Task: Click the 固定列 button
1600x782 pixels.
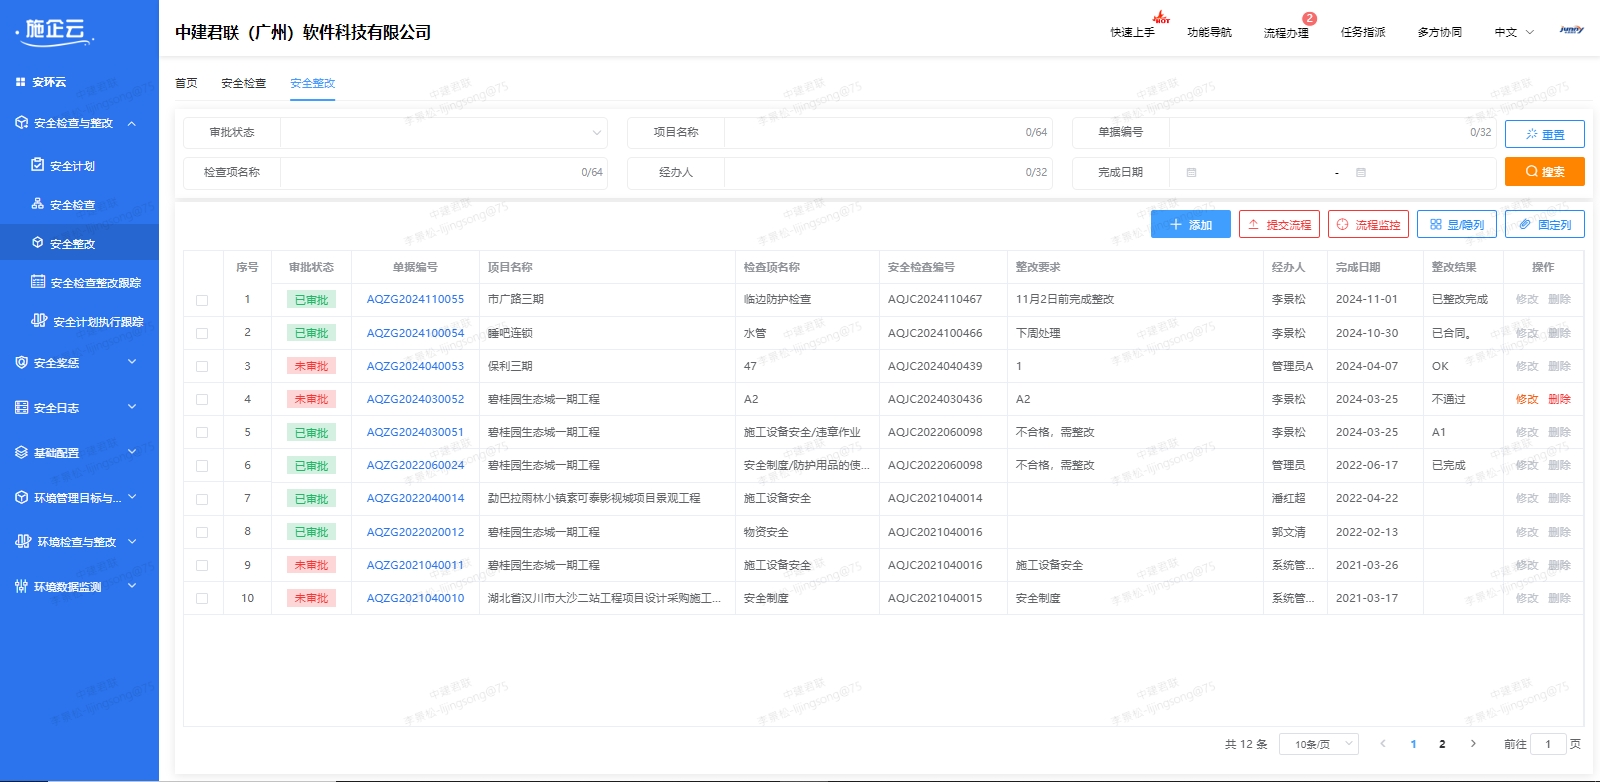Action: tap(1545, 224)
